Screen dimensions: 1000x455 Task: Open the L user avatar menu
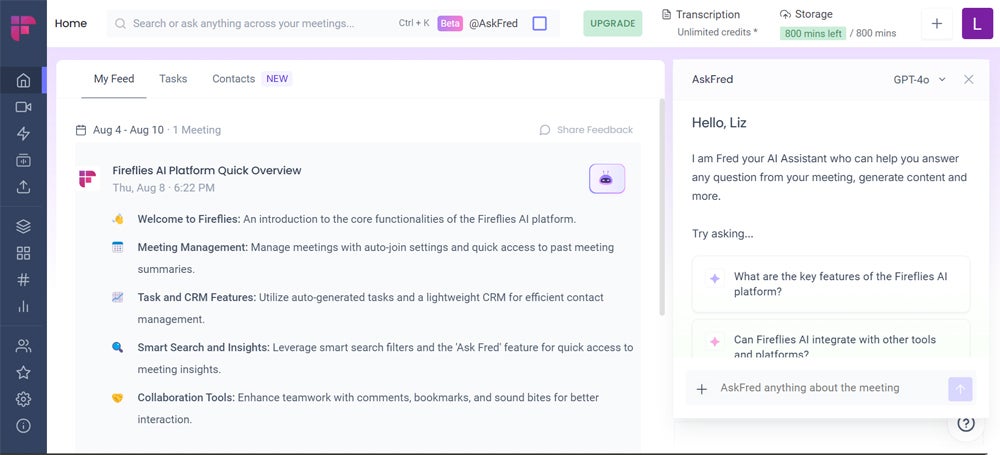pyautogui.click(x=977, y=23)
